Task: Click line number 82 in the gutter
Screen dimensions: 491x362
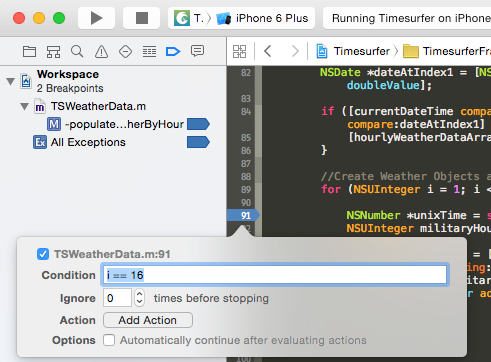Action: pos(246,72)
